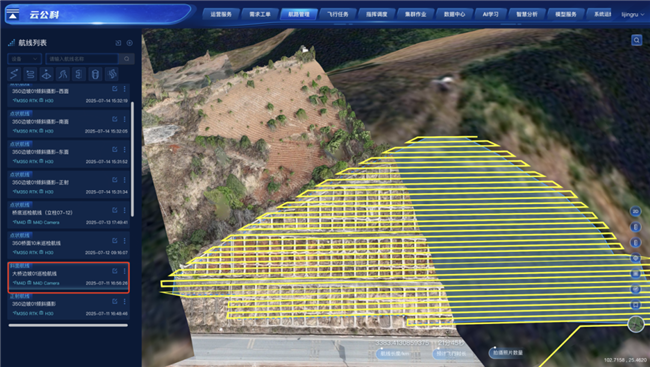Click the strip route tool icon
650x367 pixels.
pos(30,74)
